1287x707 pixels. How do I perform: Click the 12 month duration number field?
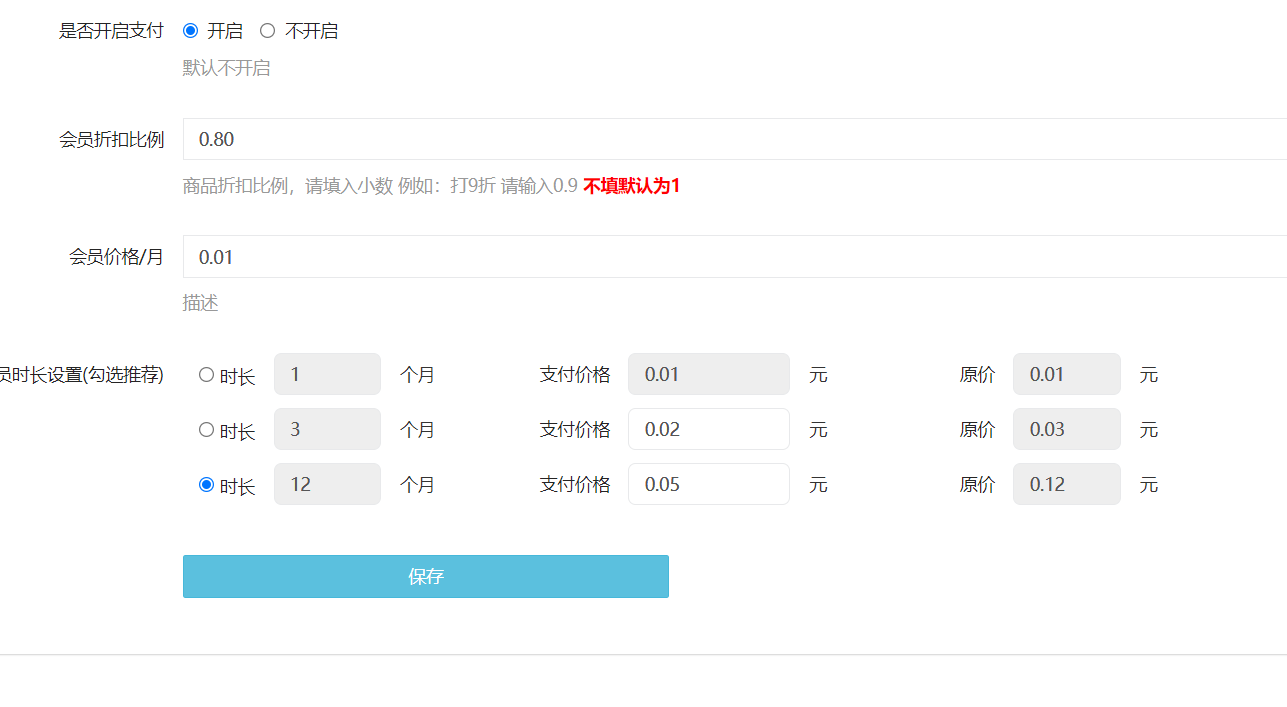click(x=327, y=484)
